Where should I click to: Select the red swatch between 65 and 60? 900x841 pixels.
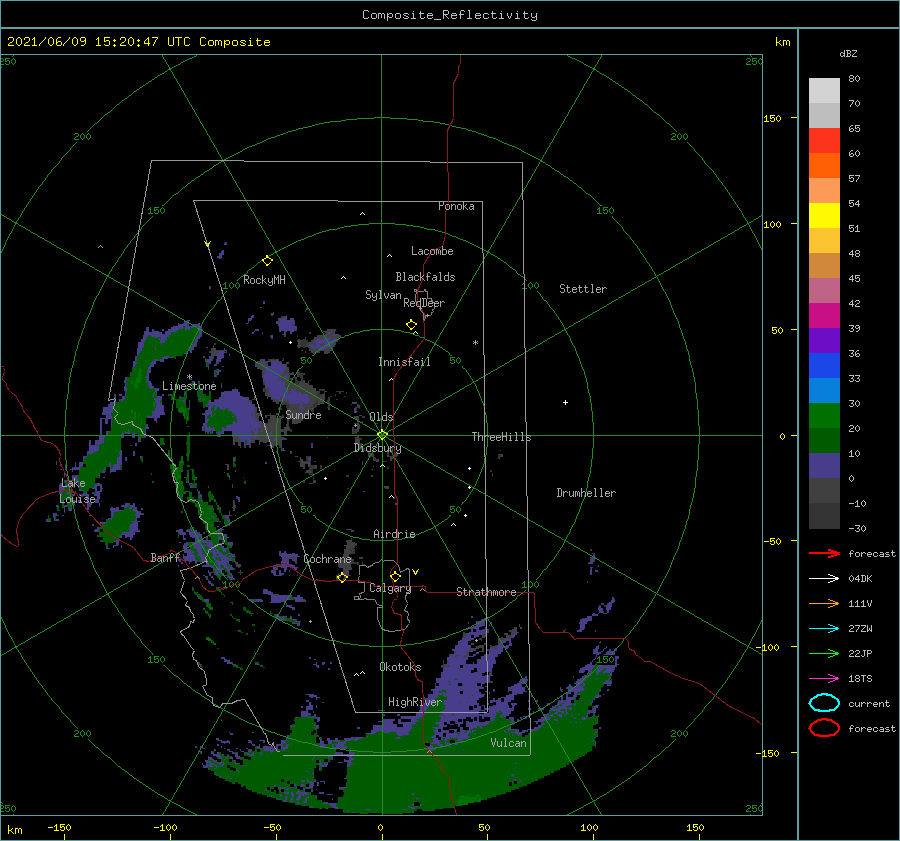point(824,141)
